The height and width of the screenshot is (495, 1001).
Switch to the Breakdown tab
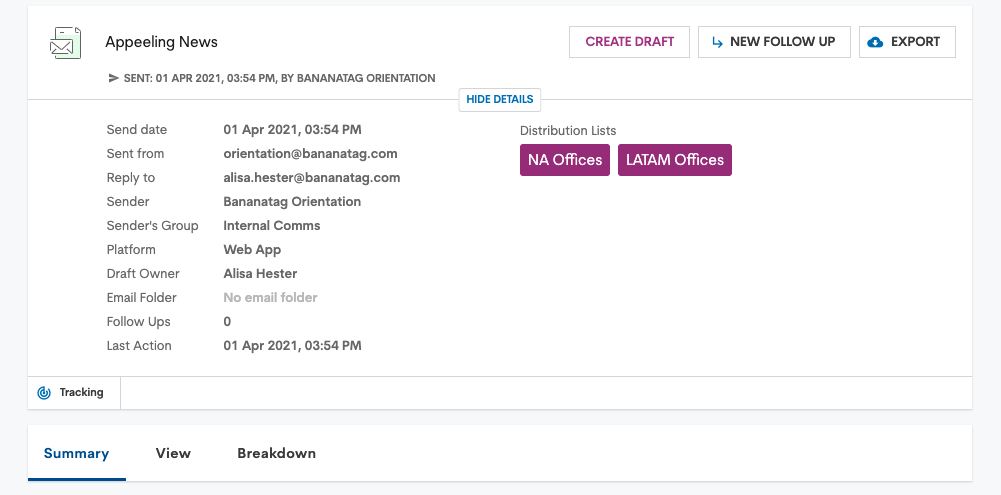(276, 453)
